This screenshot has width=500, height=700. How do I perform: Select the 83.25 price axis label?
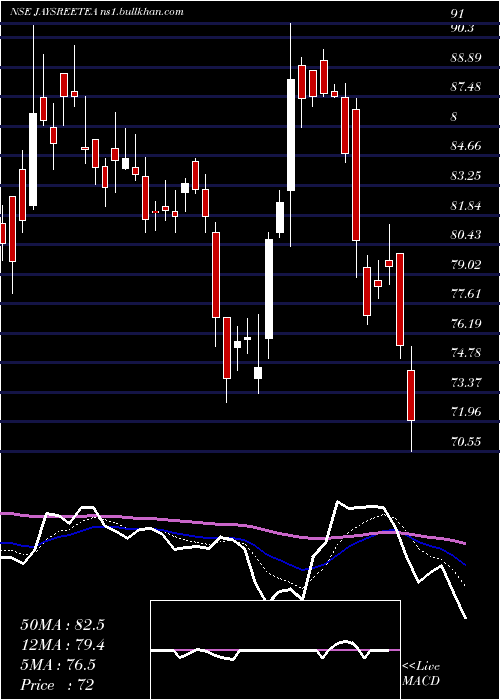[x=466, y=176]
